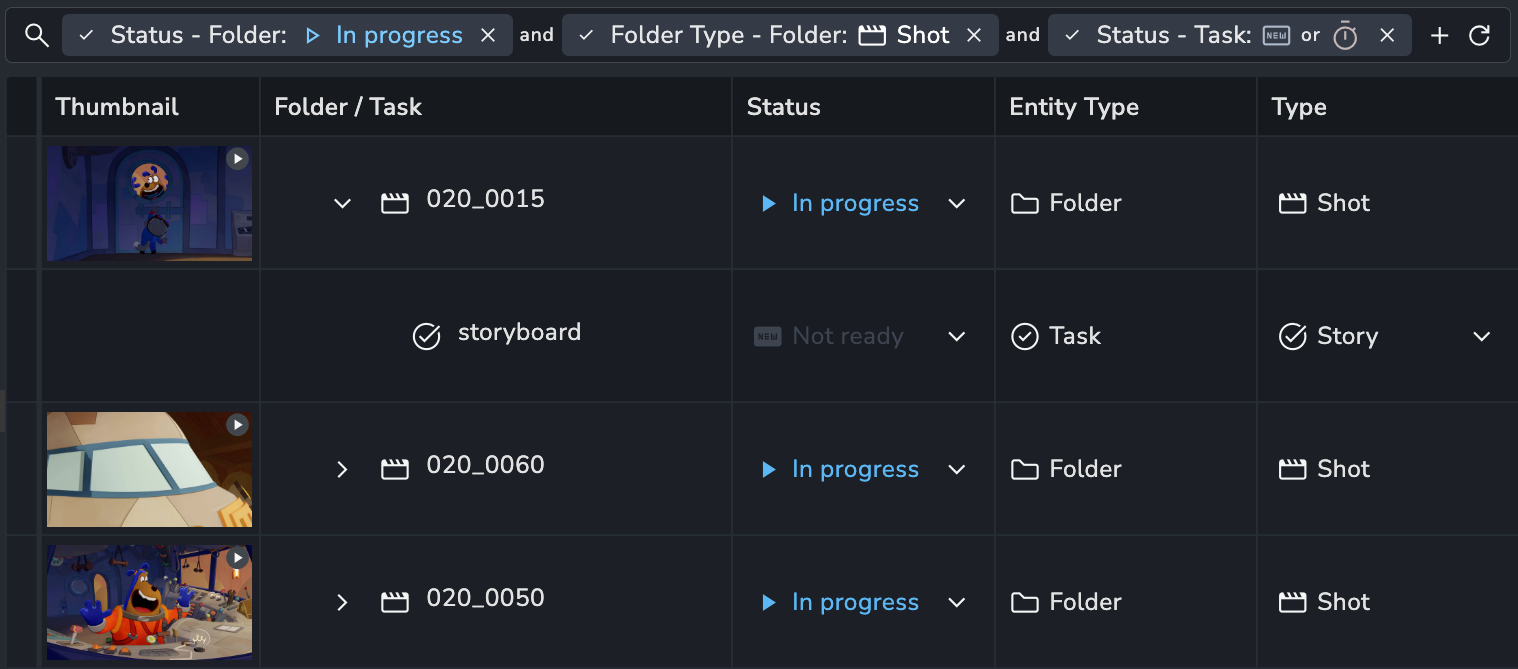Click the folder icon in 020_0060 row
The image size is (1518, 669).
(x=1024, y=469)
